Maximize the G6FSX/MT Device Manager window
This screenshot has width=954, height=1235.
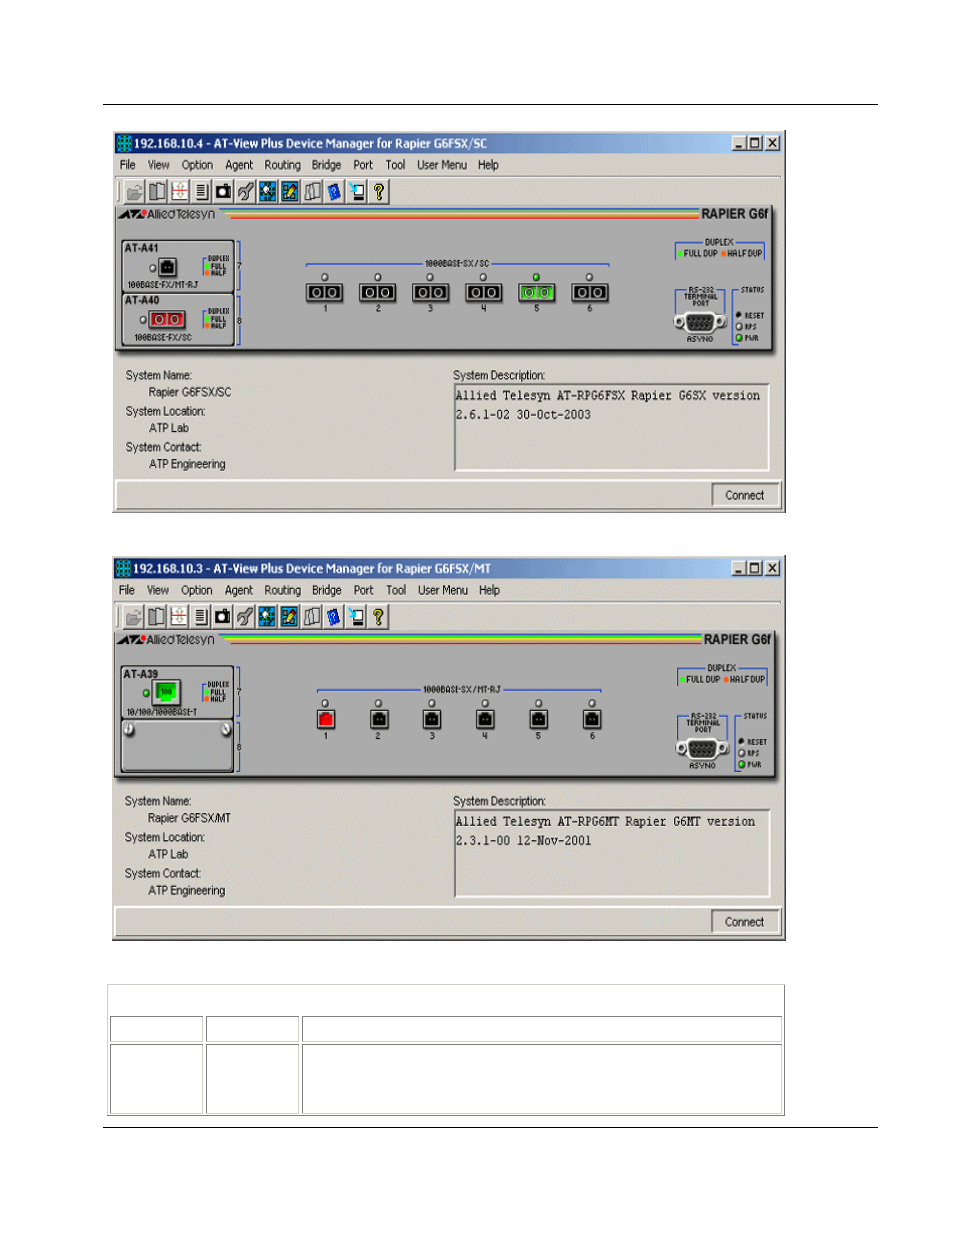coord(755,568)
